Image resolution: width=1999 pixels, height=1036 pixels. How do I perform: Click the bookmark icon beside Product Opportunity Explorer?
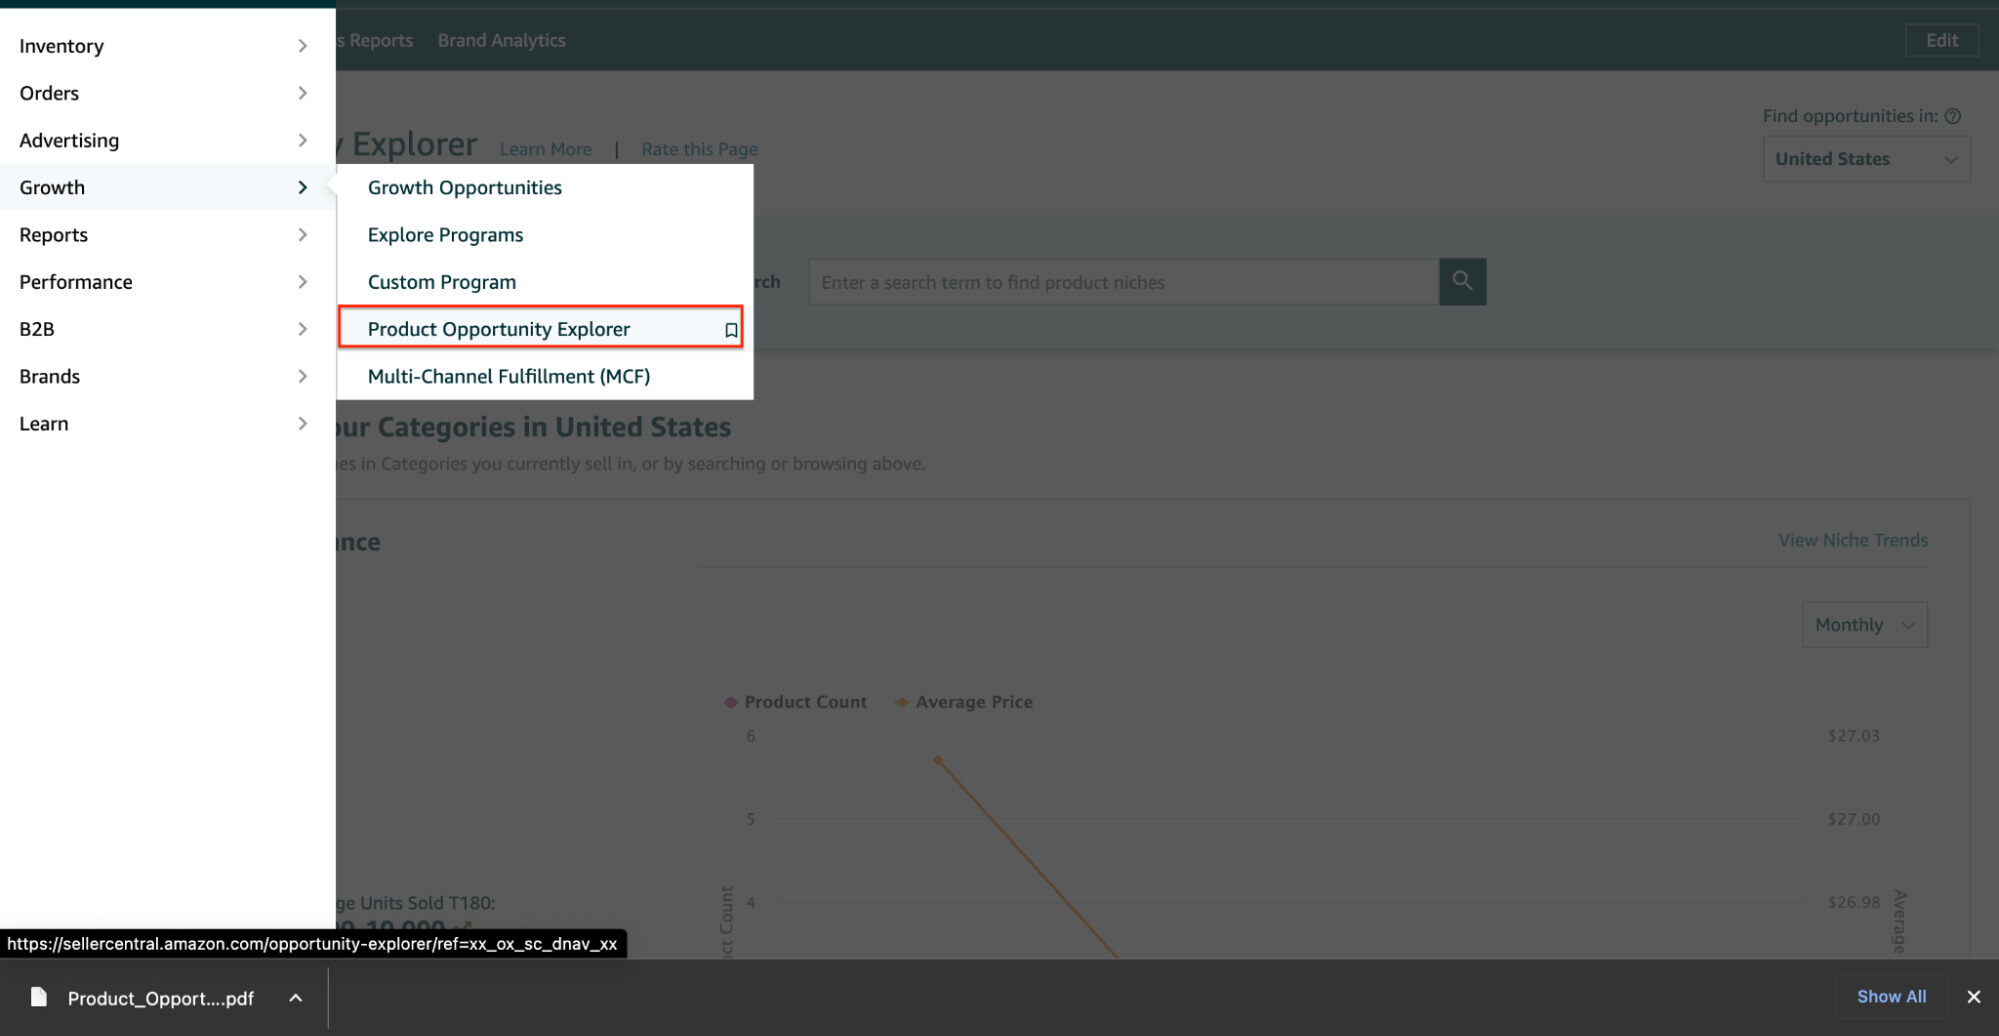coord(731,328)
